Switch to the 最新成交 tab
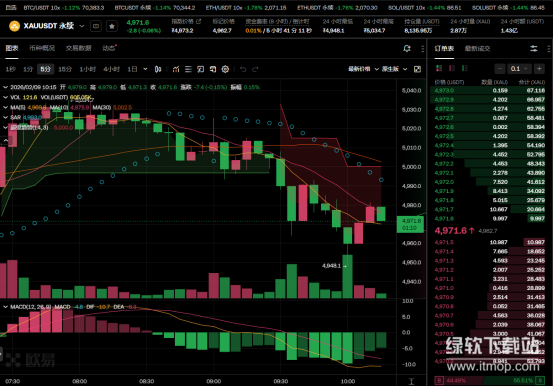 tap(477, 49)
